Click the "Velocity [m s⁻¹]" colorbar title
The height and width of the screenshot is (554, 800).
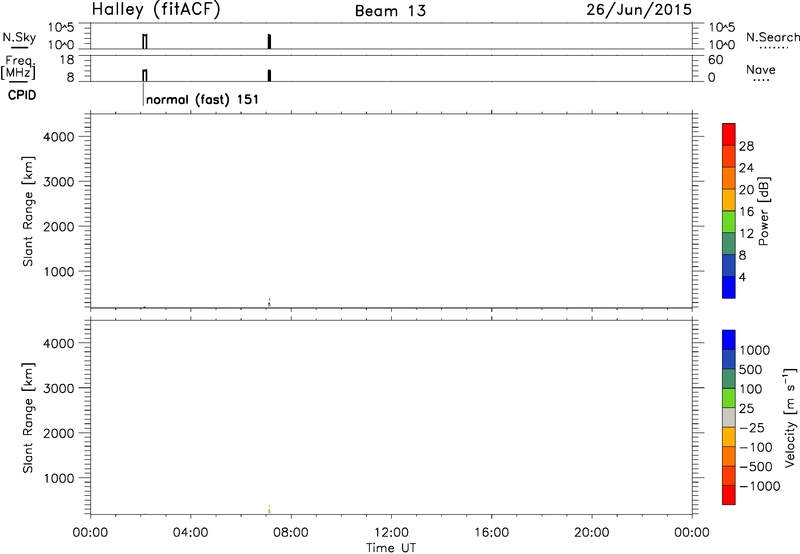point(789,417)
